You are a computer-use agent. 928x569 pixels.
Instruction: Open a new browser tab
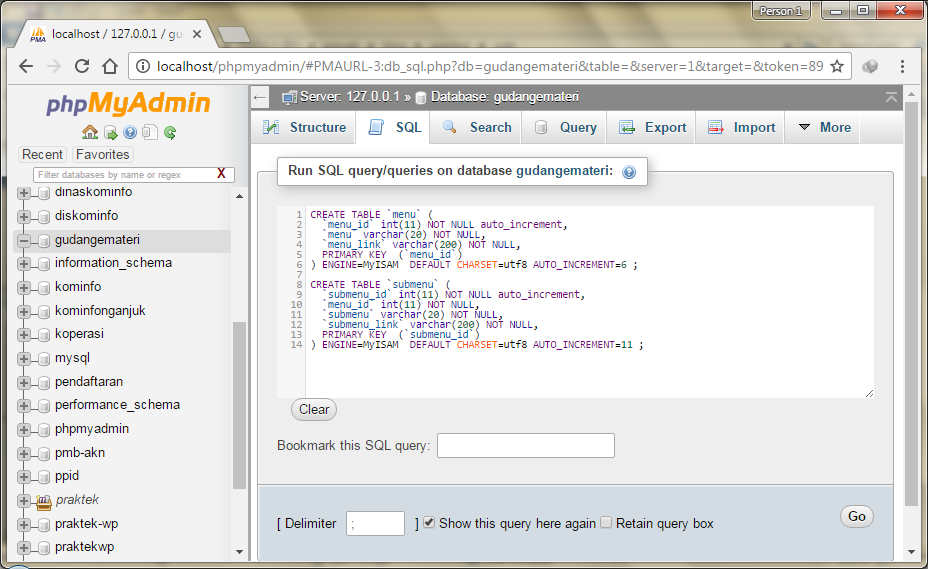click(234, 35)
